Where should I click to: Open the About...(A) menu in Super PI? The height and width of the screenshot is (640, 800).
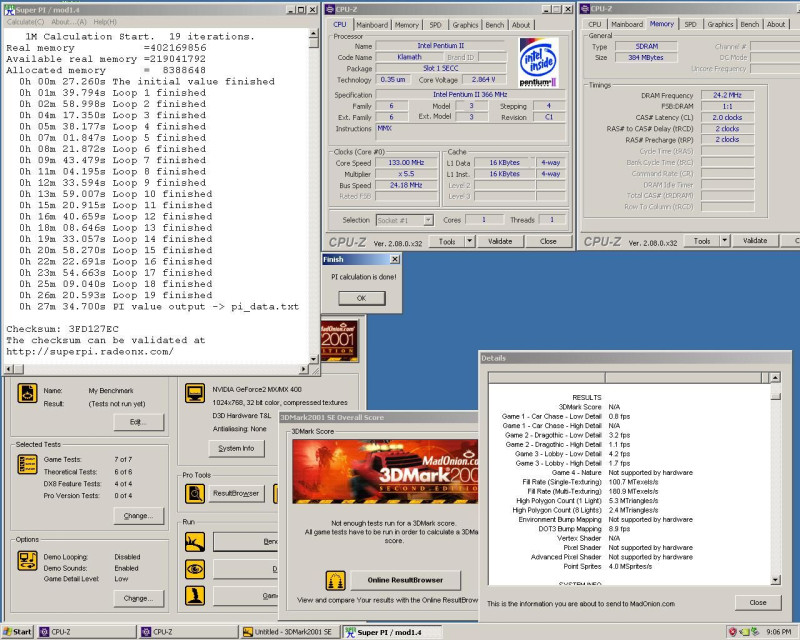pos(68,22)
